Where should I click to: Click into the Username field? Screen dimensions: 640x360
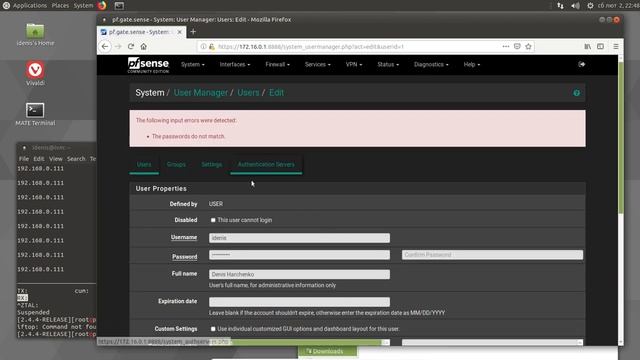point(299,238)
